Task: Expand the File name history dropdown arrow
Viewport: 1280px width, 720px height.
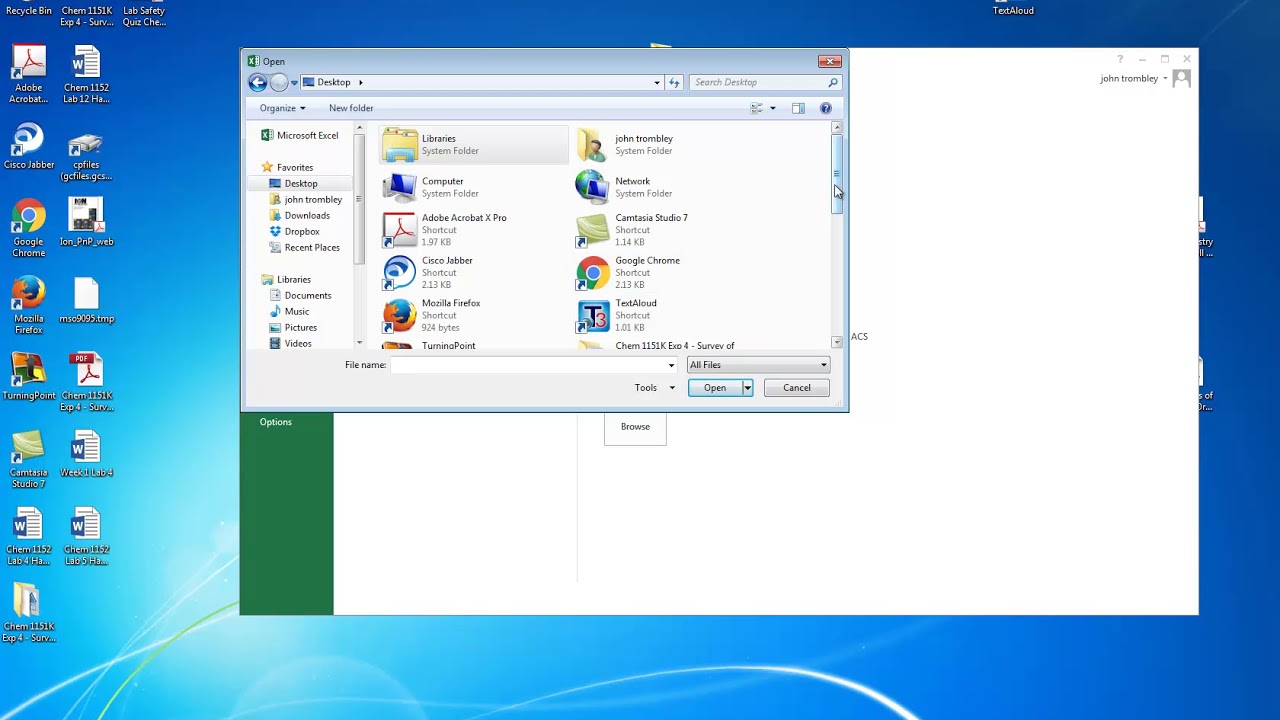Action: tap(671, 365)
